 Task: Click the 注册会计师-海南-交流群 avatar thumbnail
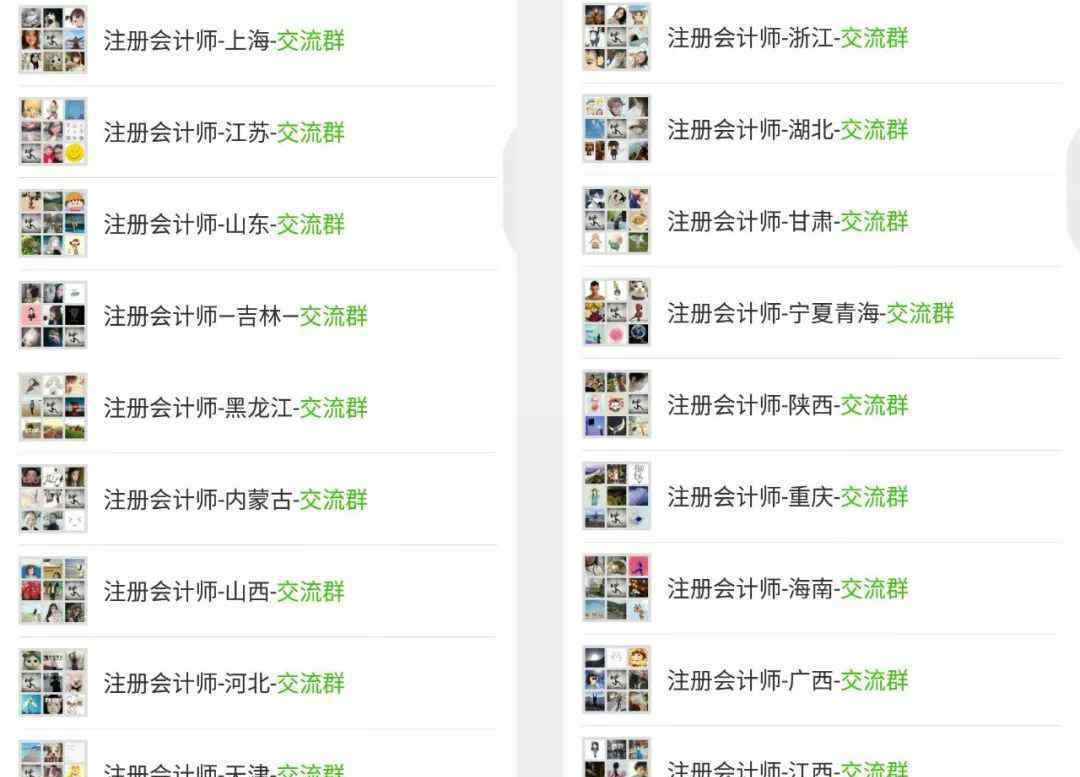point(616,588)
